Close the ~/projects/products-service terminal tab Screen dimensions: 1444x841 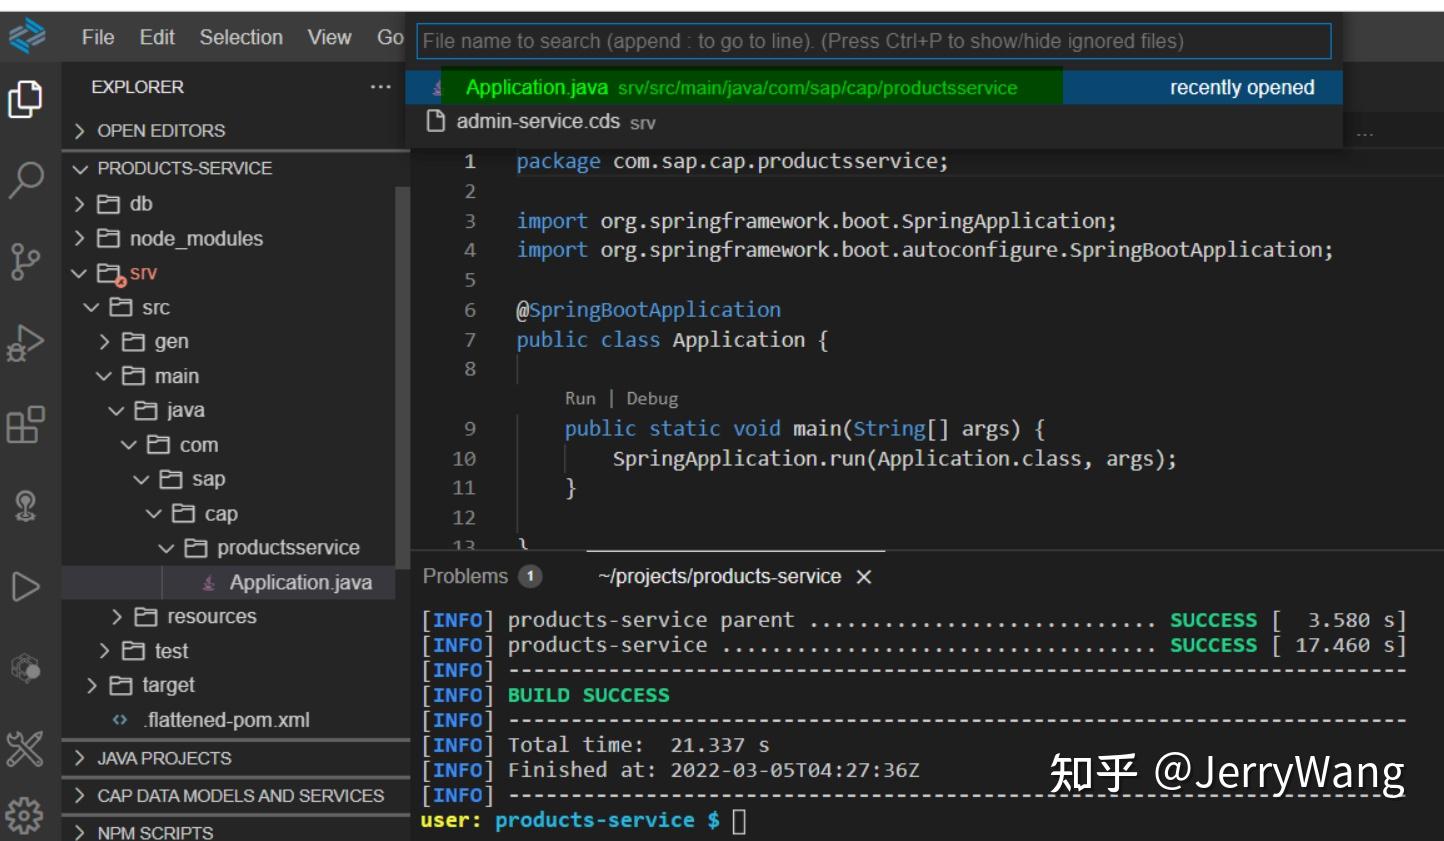coord(864,577)
